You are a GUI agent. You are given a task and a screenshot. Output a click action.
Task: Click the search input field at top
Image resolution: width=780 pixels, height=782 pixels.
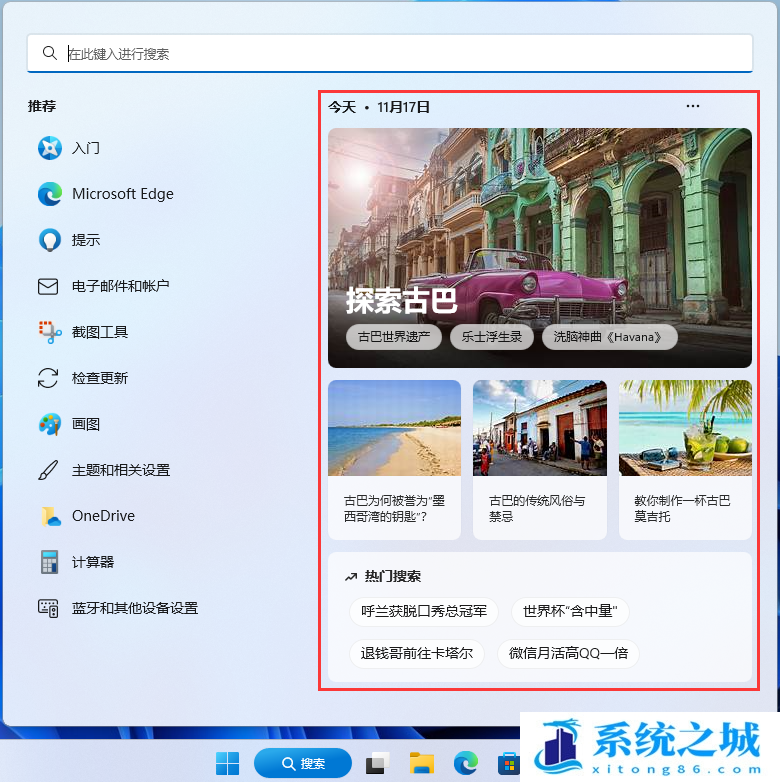400,54
